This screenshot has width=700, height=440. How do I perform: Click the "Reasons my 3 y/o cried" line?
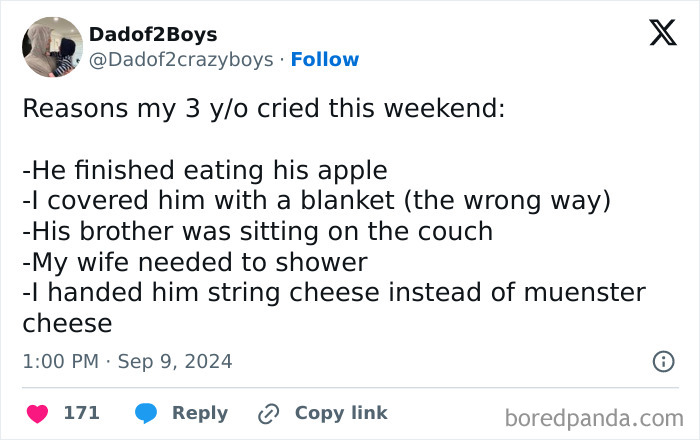pos(264,108)
